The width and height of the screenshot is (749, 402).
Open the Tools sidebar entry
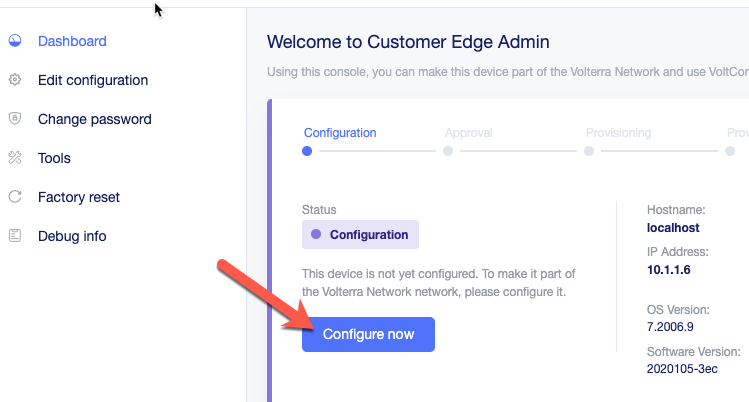point(54,158)
